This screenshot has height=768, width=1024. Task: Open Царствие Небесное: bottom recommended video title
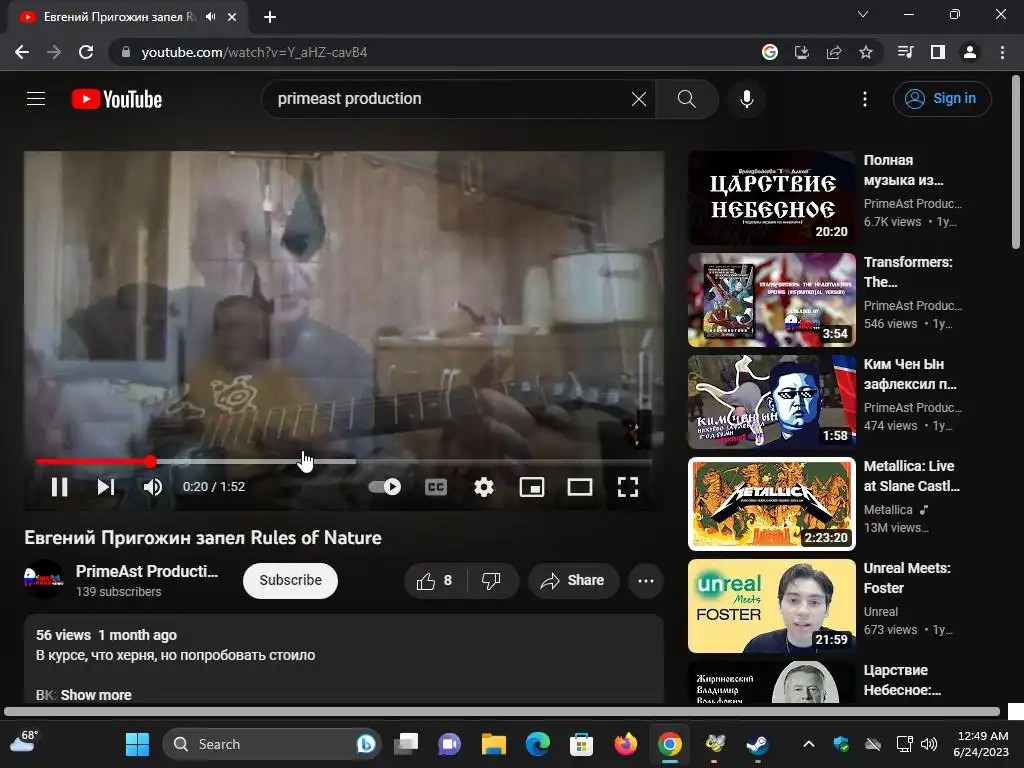click(x=902, y=680)
